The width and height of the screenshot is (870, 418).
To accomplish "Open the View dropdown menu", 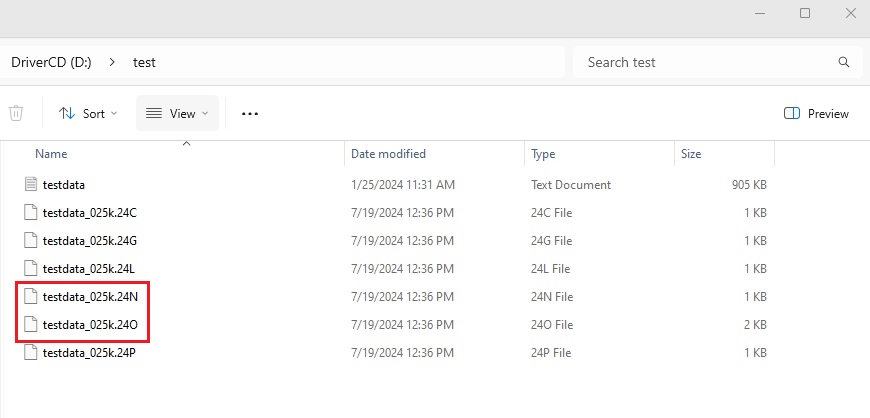I will [x=177, y=114].
